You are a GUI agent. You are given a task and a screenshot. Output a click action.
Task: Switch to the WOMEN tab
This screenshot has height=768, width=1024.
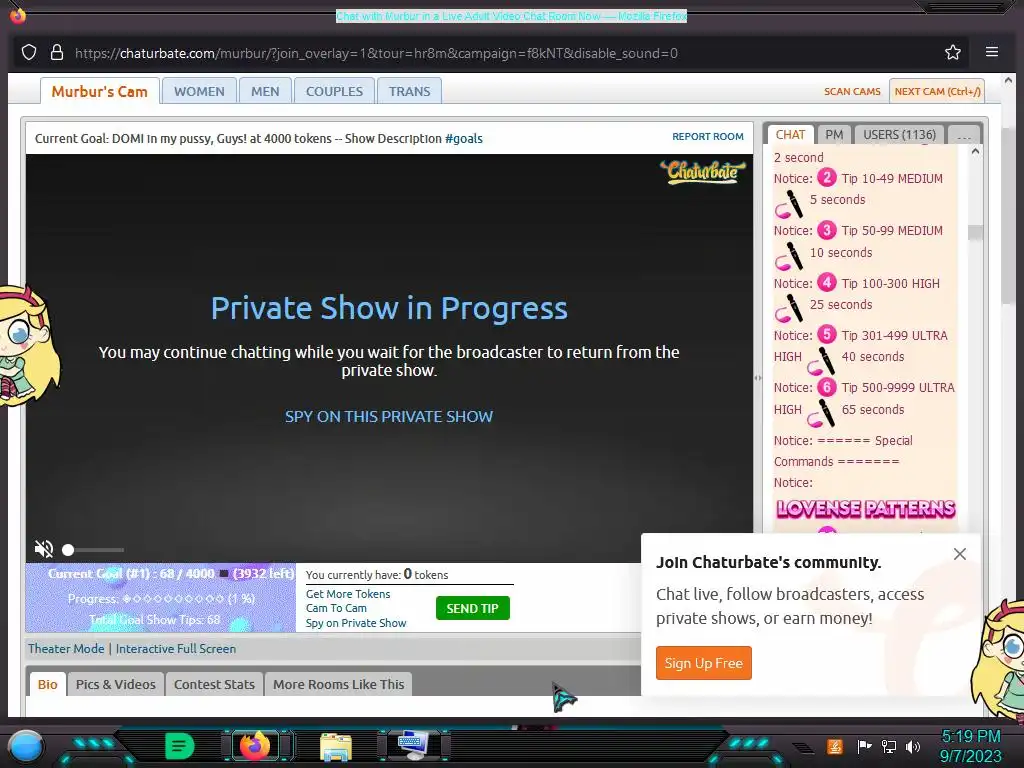pos(199,91)
